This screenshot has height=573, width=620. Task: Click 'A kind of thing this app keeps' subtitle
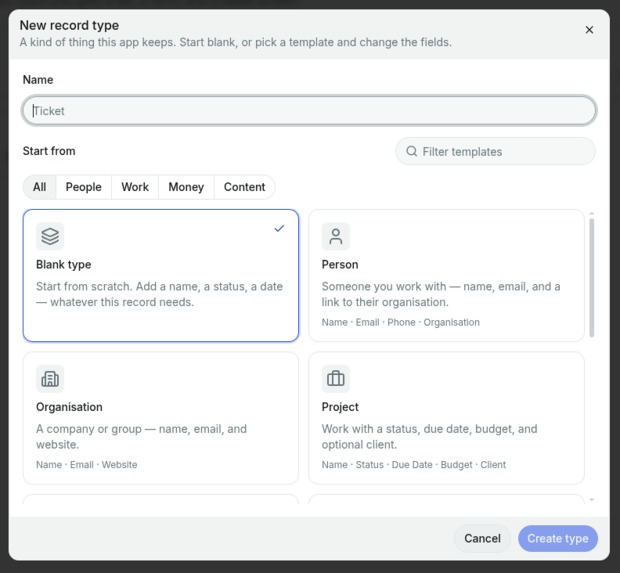pyautogui.click(x=236, y=42)
